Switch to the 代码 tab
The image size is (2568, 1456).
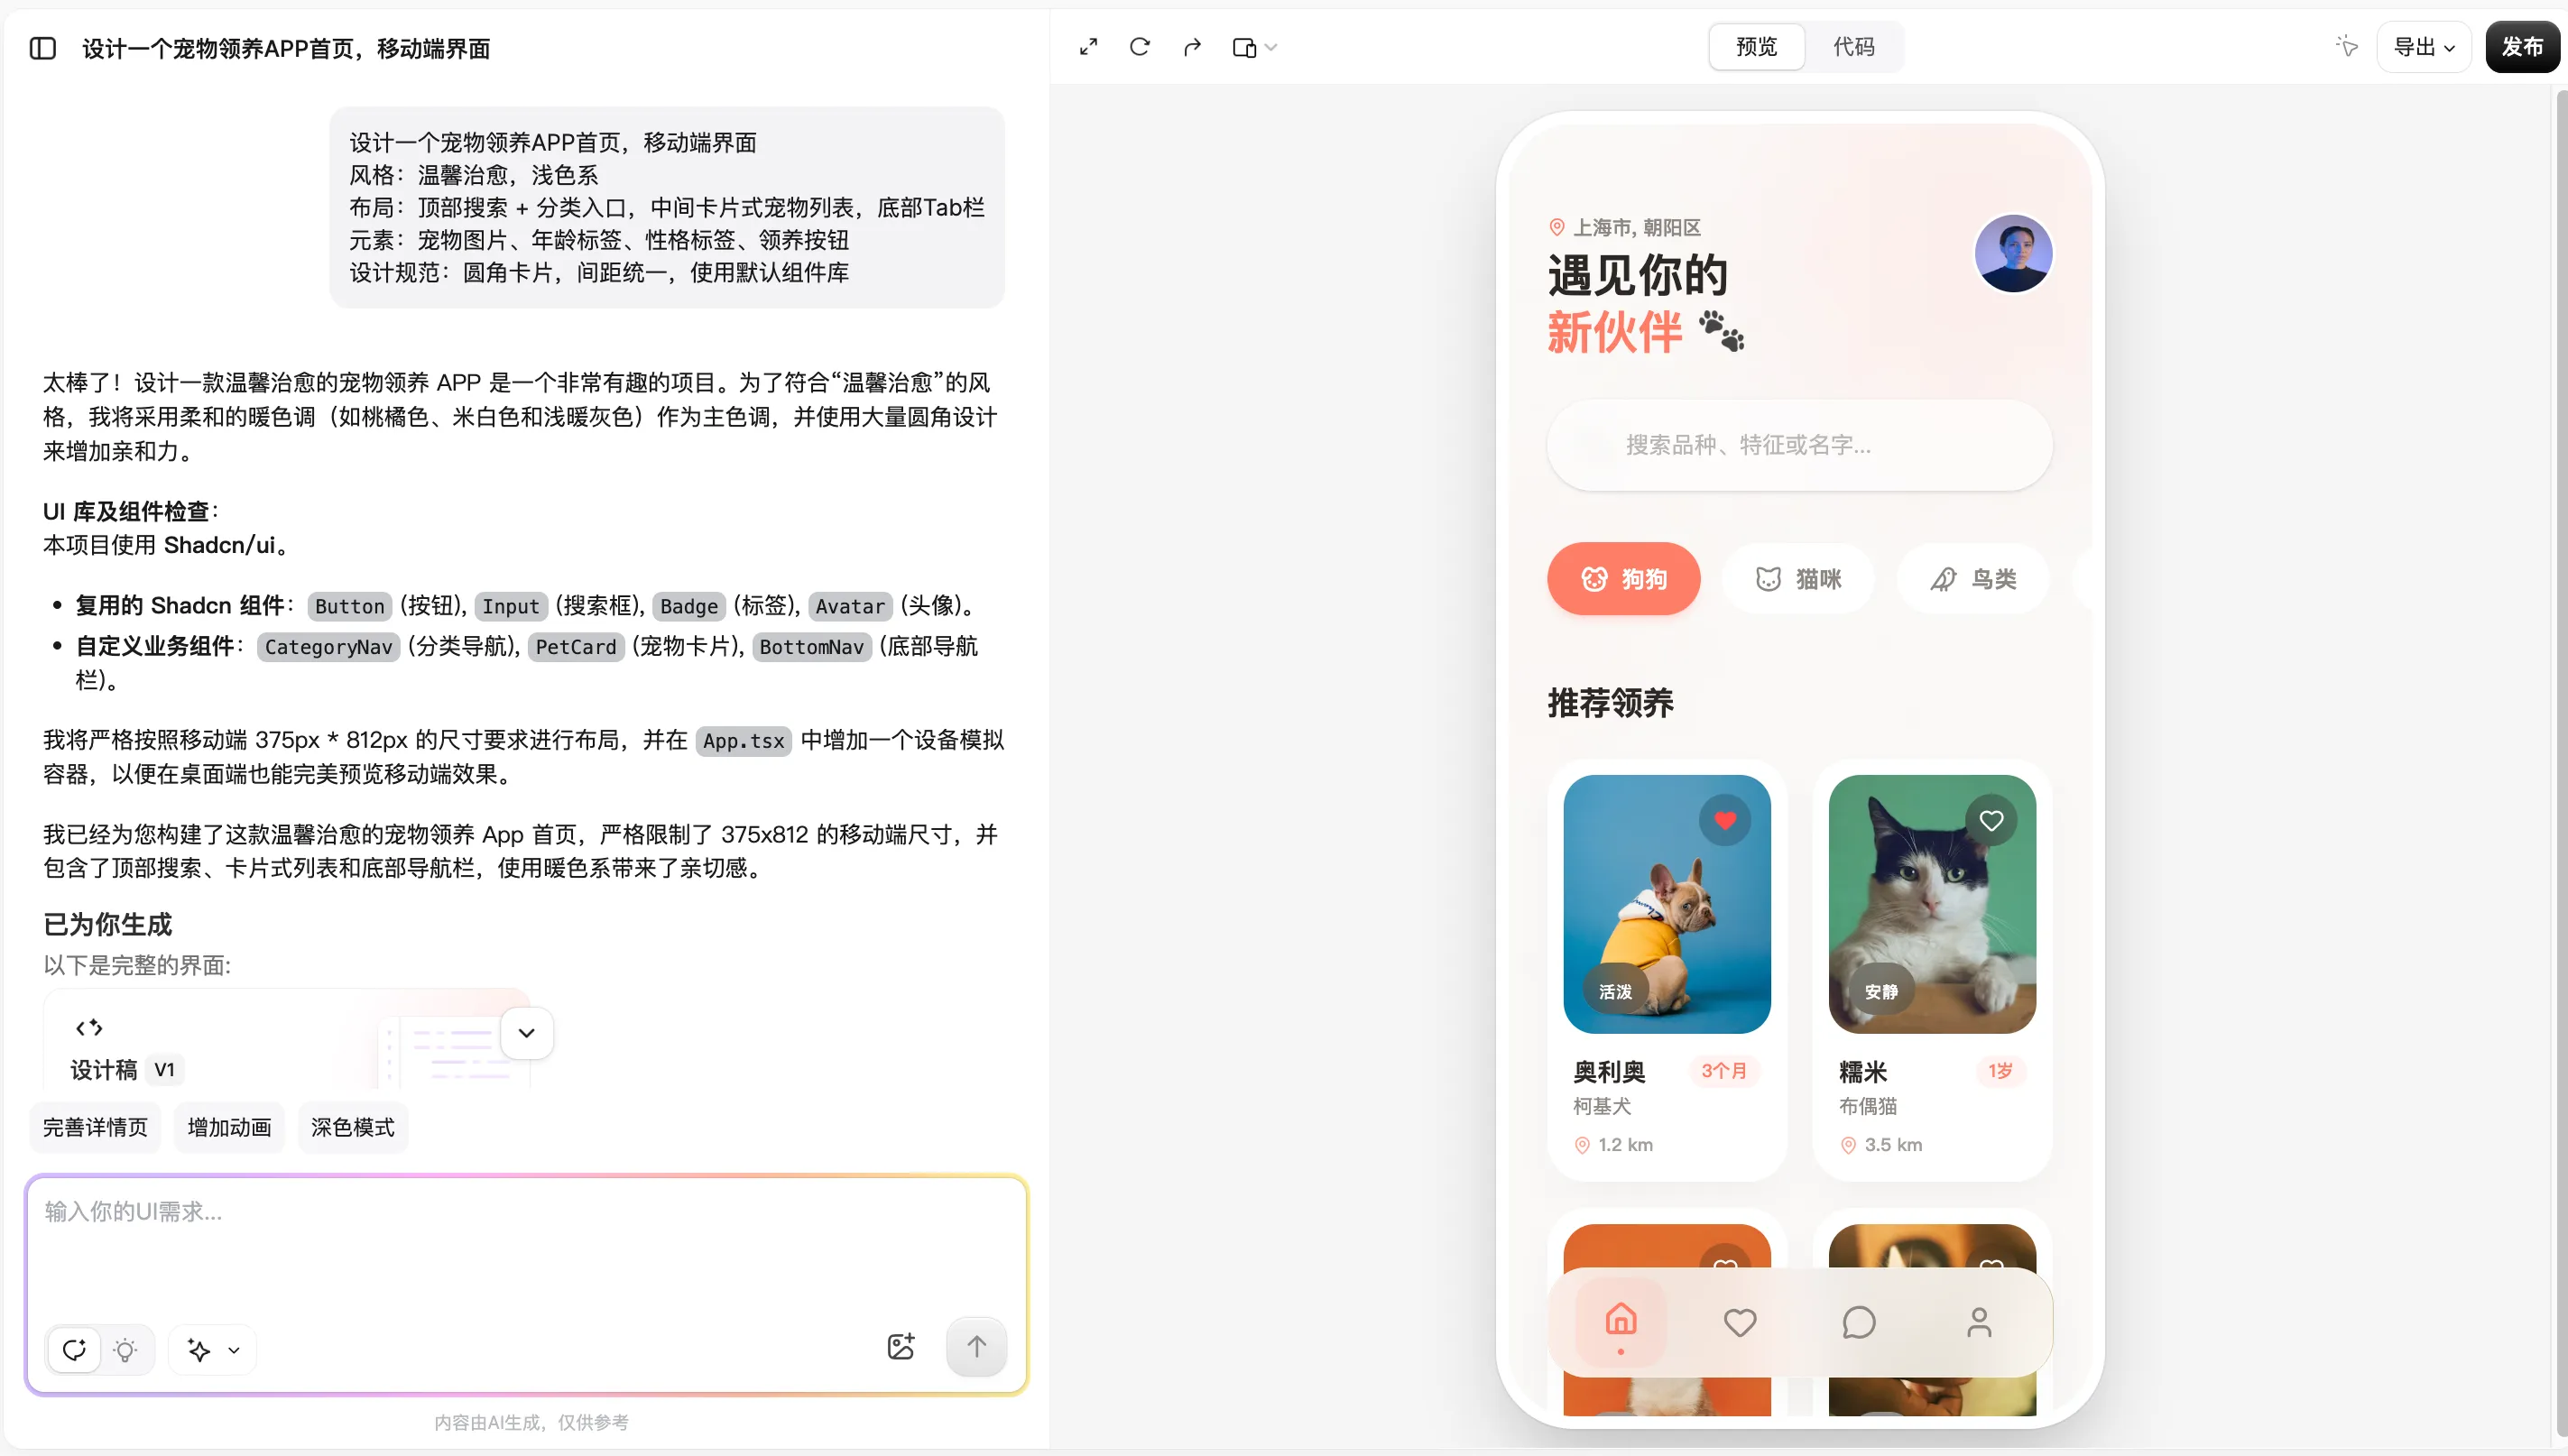point(1856,46)
